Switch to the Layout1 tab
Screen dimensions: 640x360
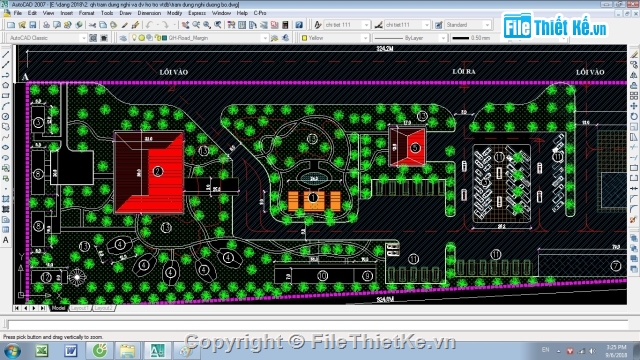[x=80, y=308]
